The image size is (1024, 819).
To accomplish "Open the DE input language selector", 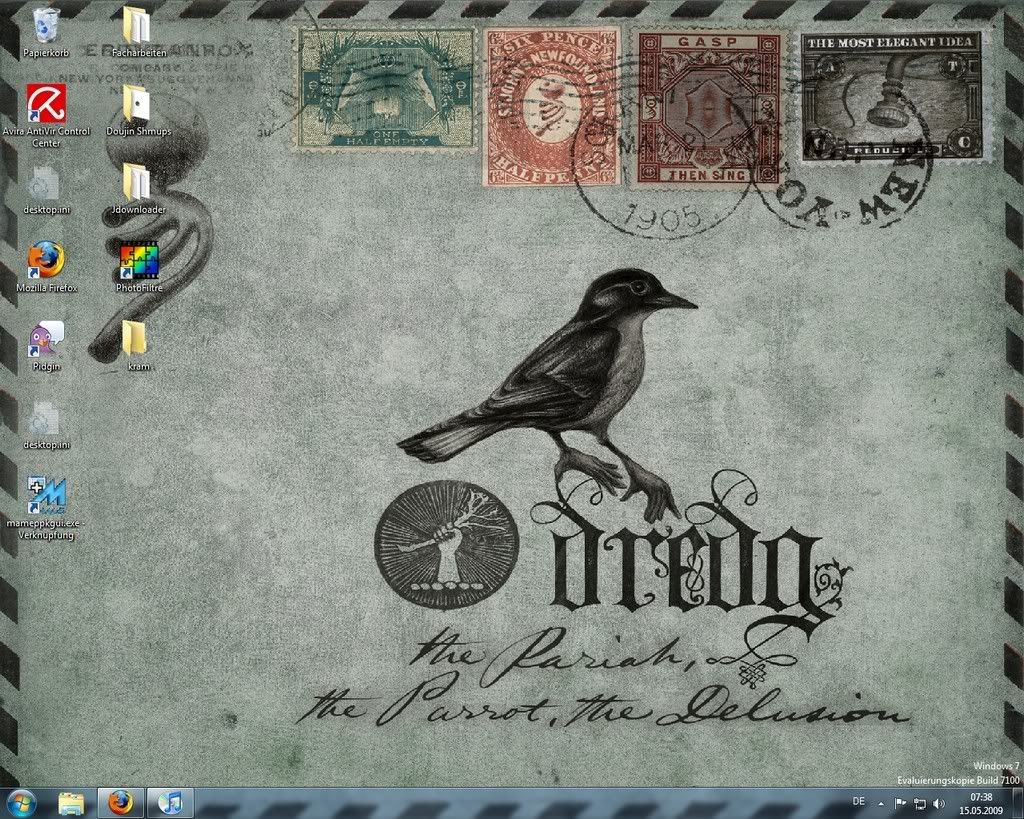I will pos(858,802).
